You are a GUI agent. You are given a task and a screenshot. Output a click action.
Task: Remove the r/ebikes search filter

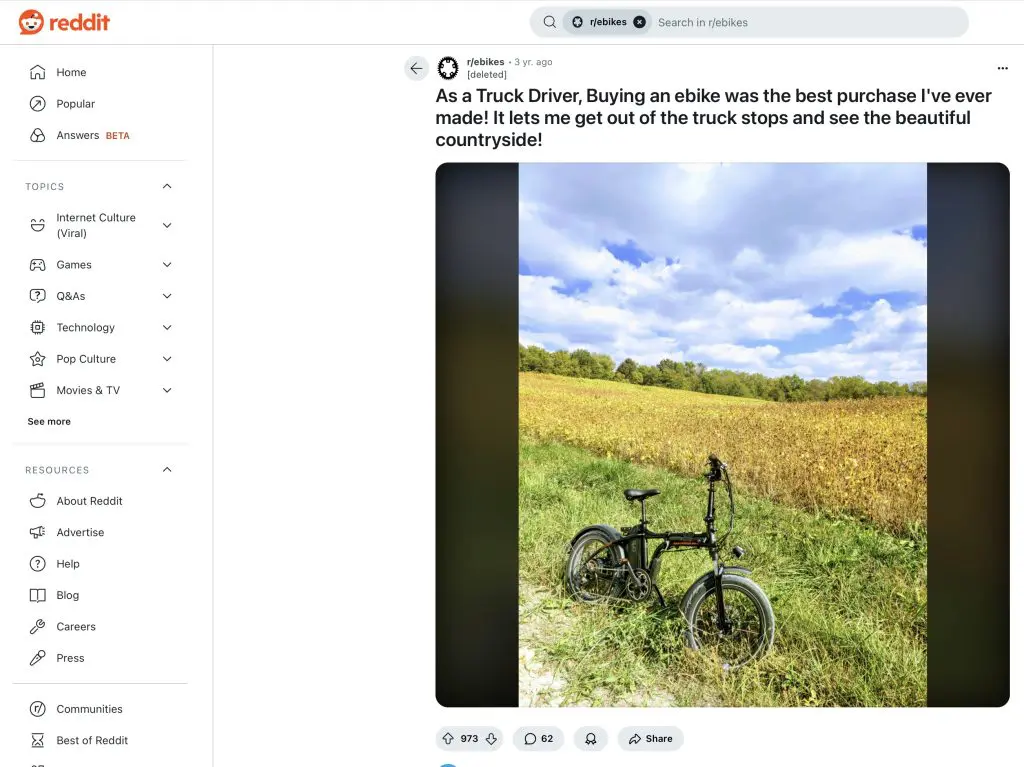639,22
